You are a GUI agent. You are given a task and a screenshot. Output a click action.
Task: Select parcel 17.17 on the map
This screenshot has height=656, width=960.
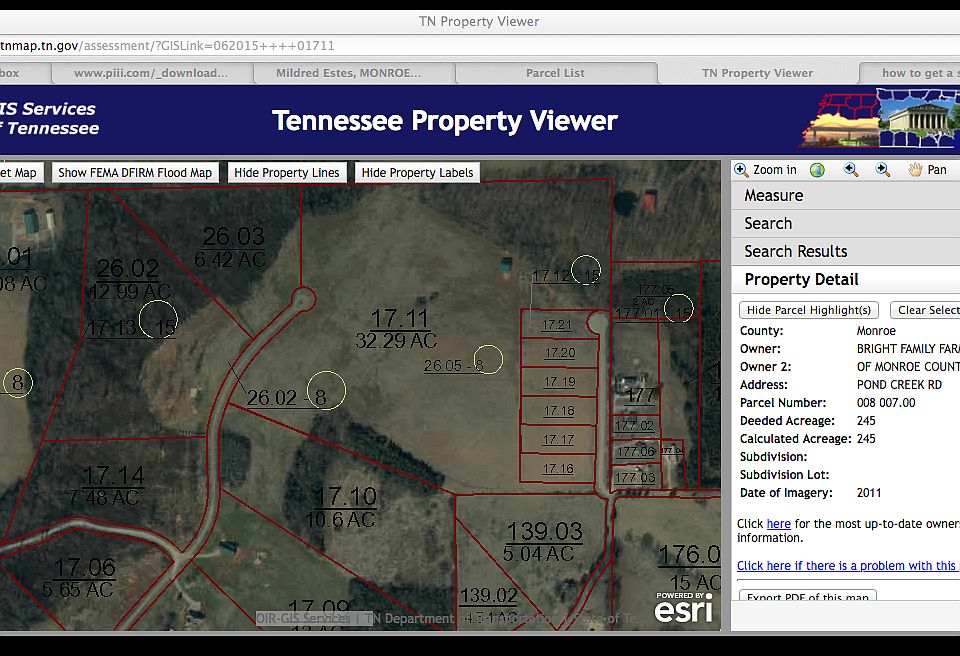tap(558, 439)
